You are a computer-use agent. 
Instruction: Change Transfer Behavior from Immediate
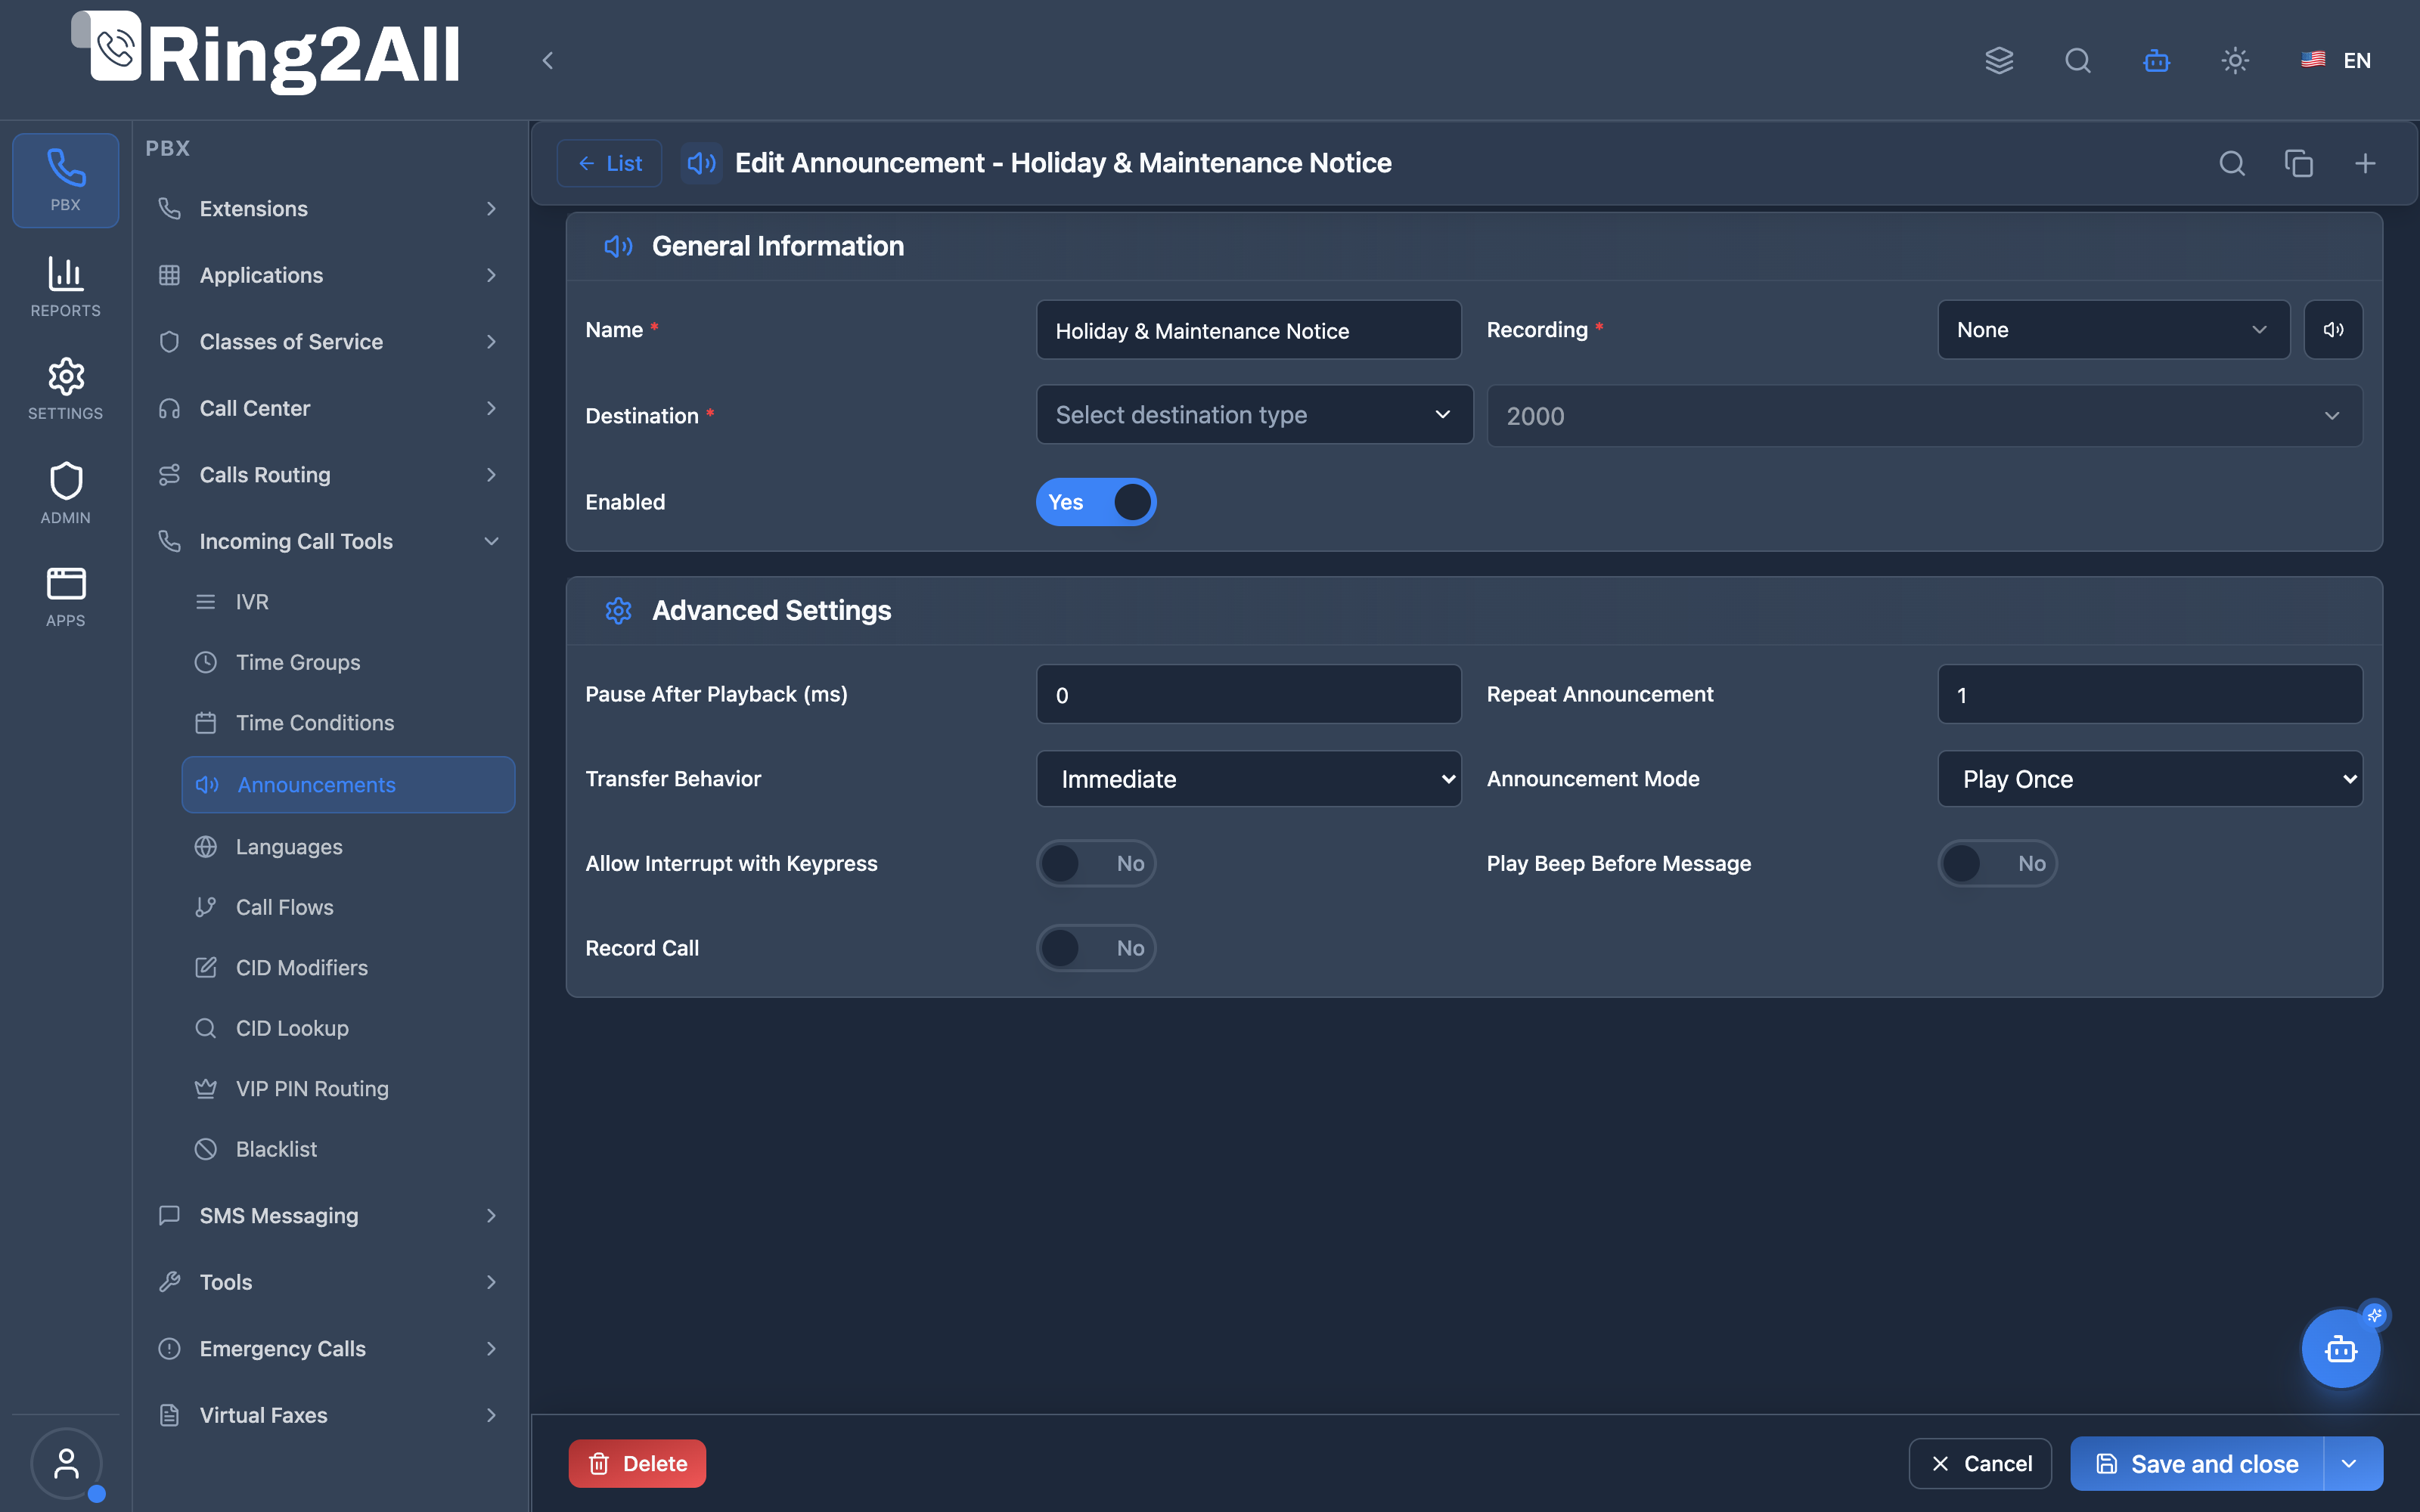pos(1249,779)
